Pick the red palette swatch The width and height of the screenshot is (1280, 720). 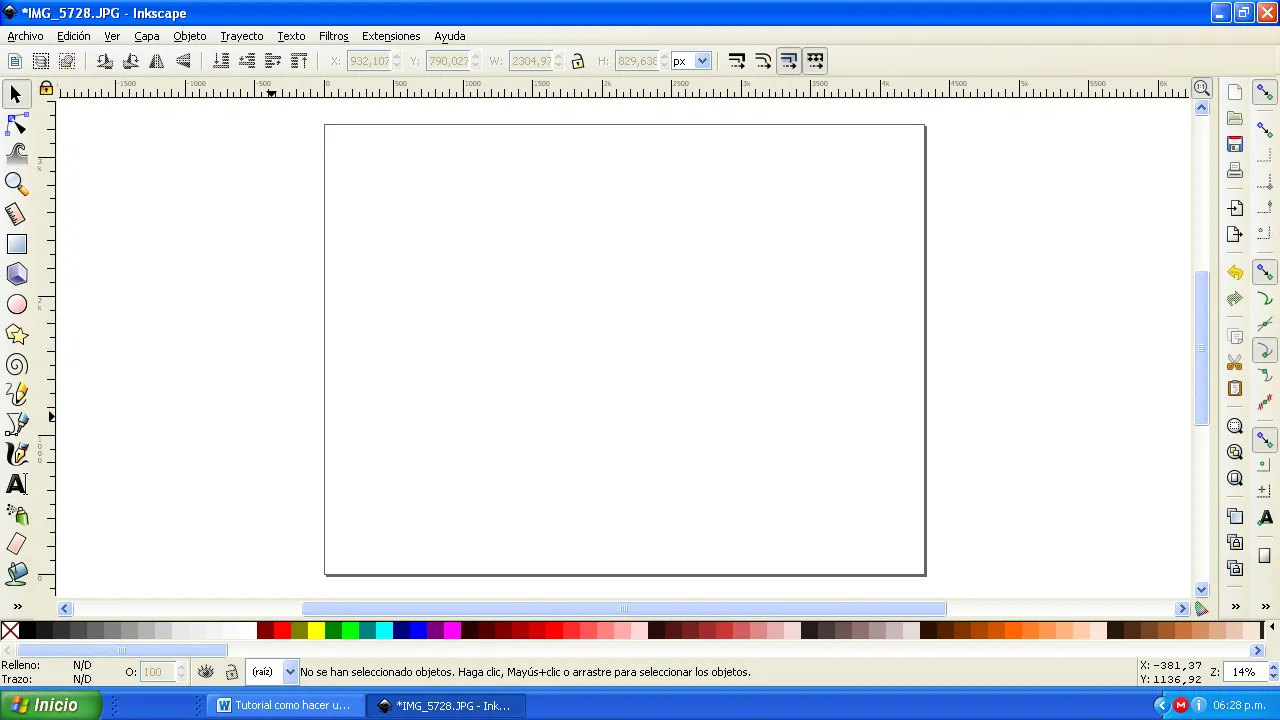click(x=282, y=630)
